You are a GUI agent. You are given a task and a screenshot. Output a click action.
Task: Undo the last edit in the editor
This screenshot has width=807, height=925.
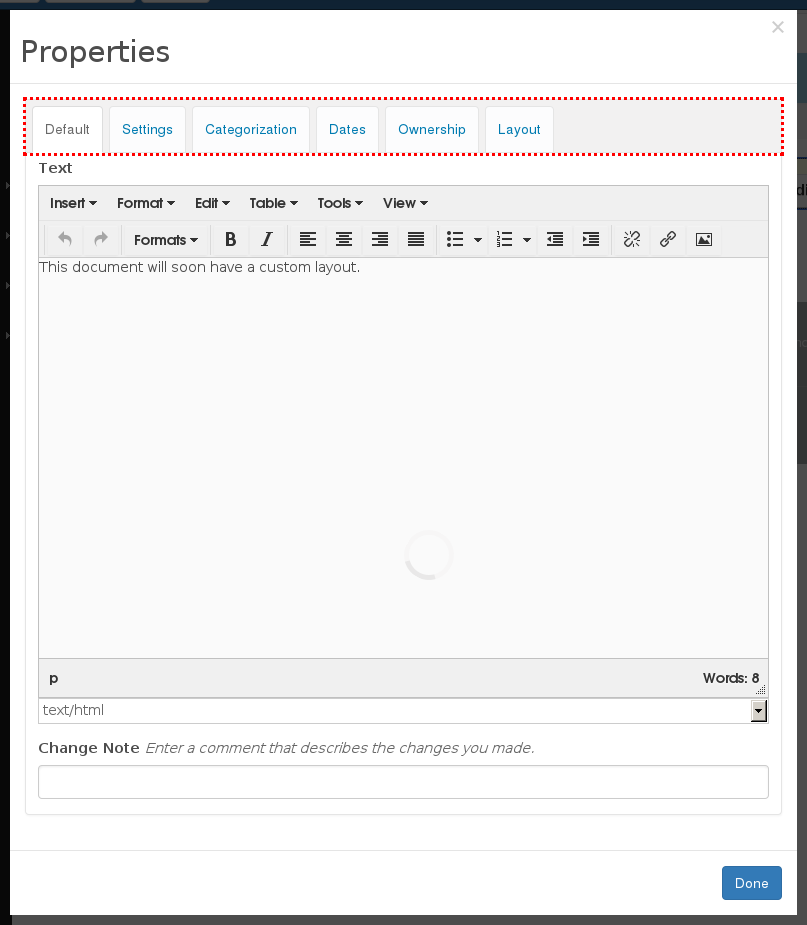click(65, 239)
